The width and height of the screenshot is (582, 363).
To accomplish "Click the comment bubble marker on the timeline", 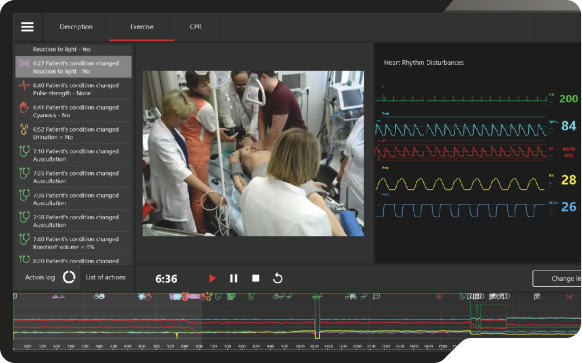I will pyautogui.click(x=376, y=296).
